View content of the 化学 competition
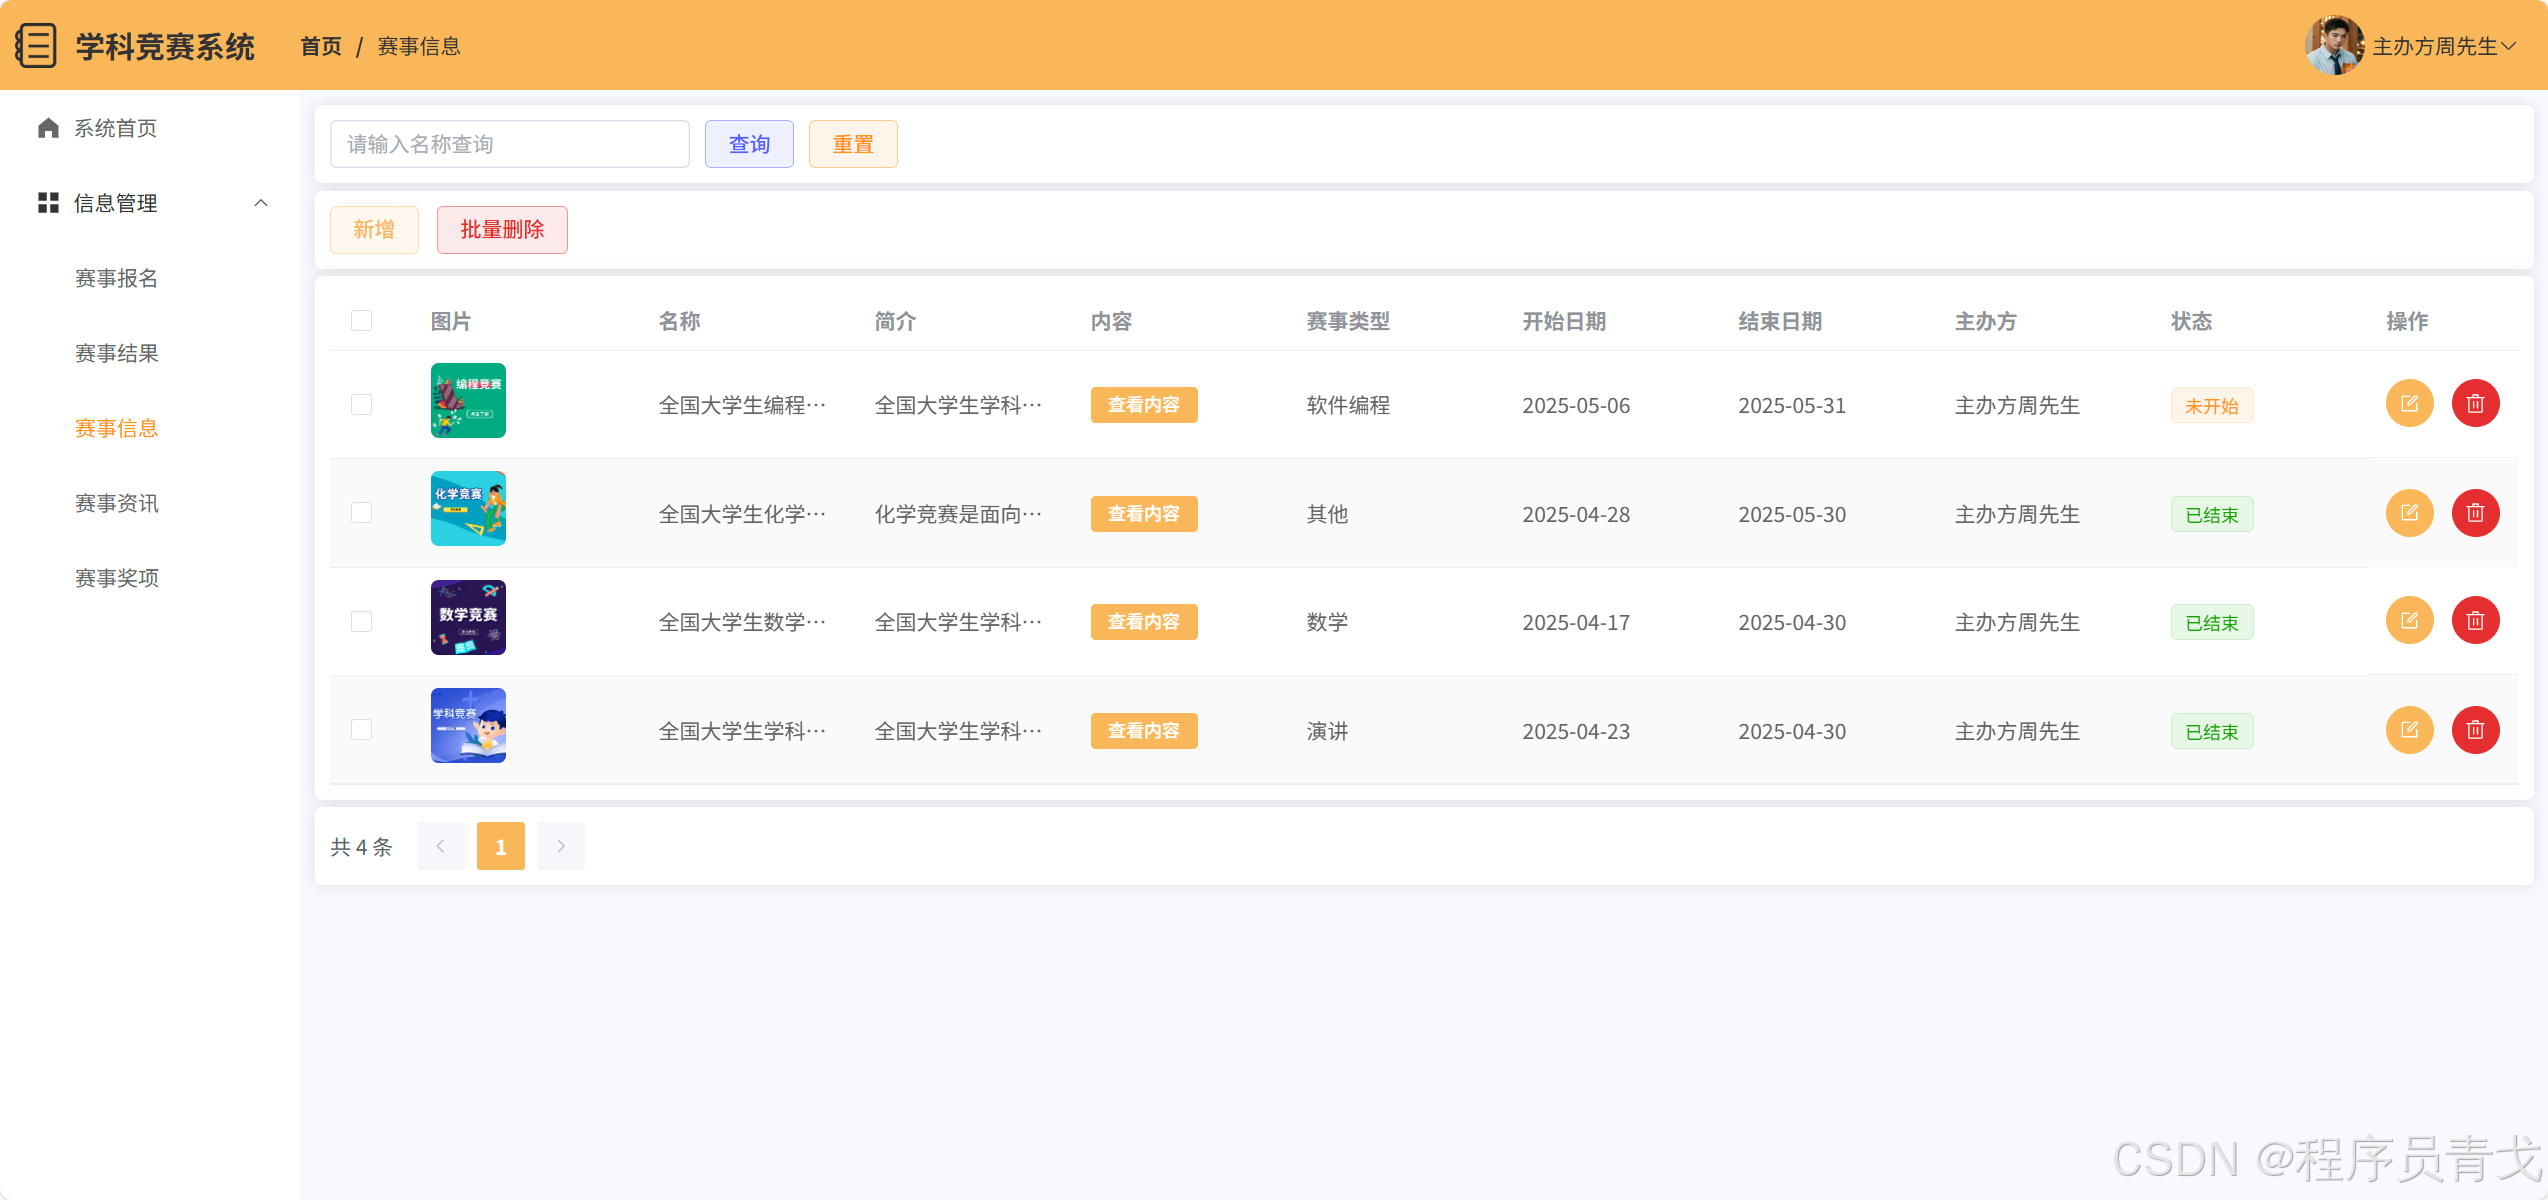2548x1200 pixels. point(1143,514)
